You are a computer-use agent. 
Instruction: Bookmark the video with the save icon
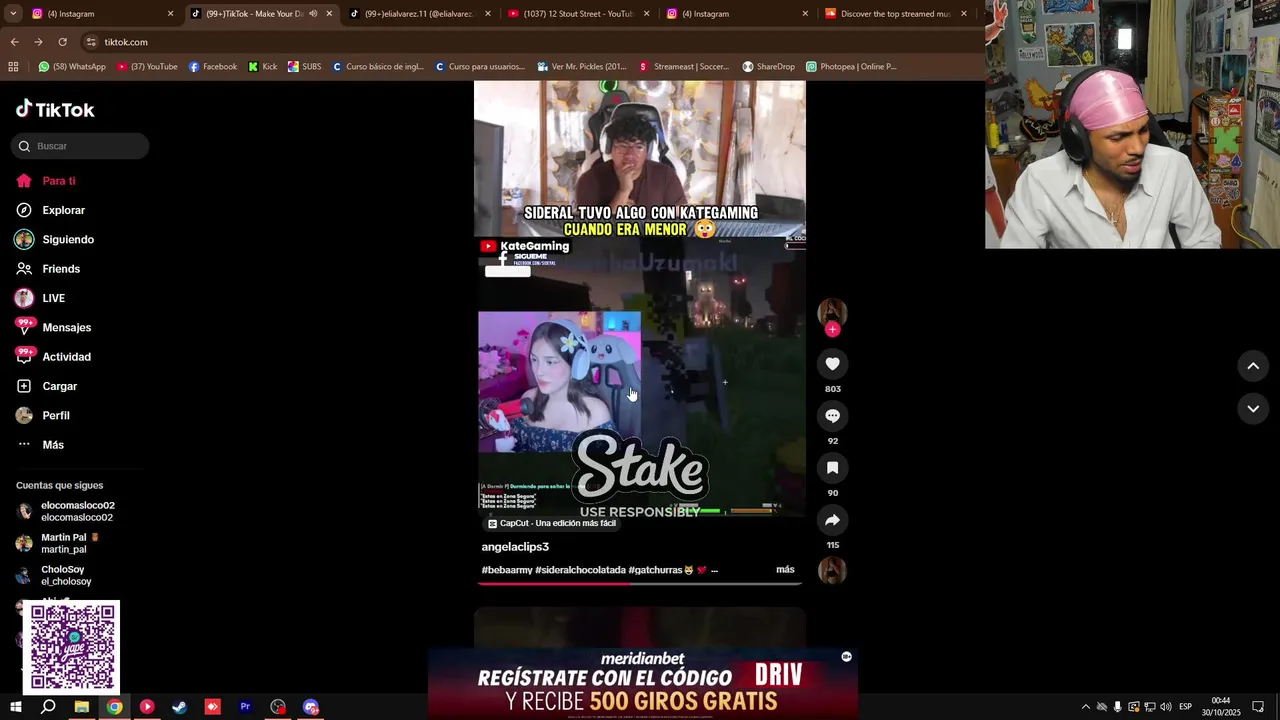point(832,468)
